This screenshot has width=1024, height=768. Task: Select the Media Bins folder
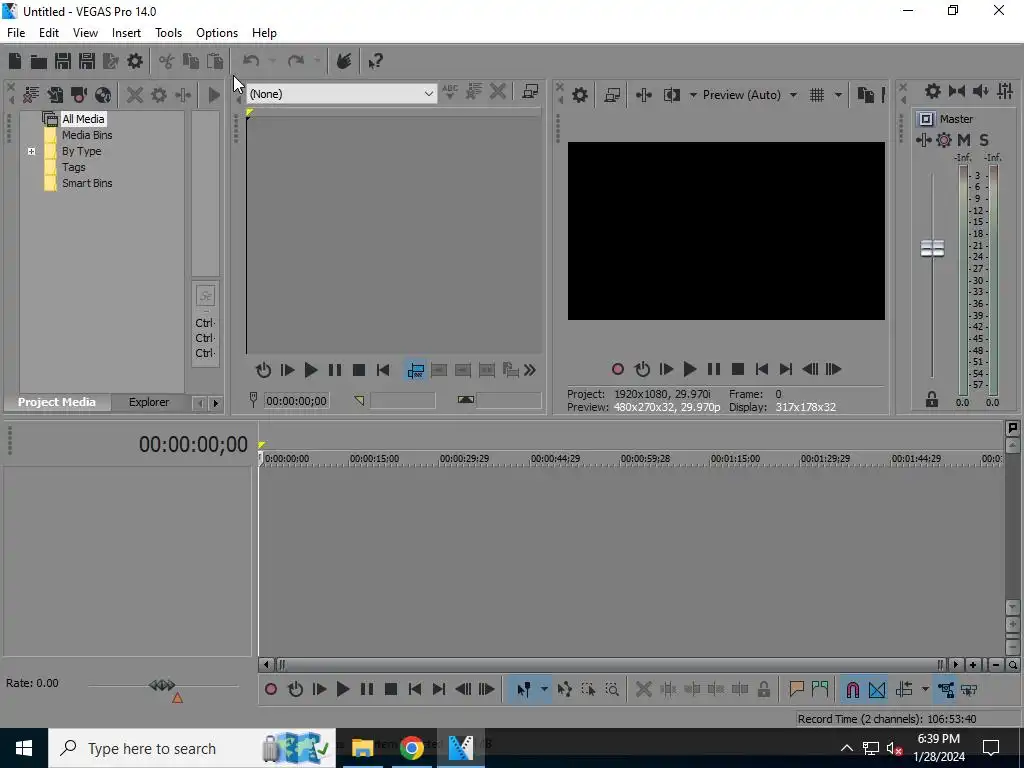click(87, 135)
